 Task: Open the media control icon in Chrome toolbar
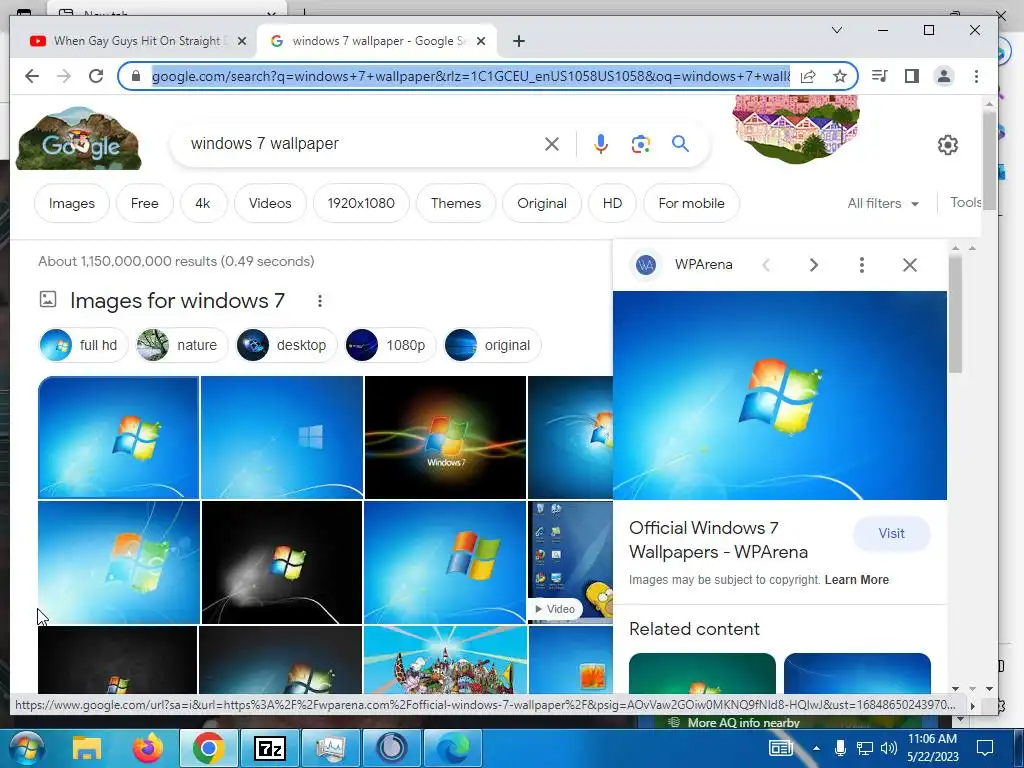(880, 76)
